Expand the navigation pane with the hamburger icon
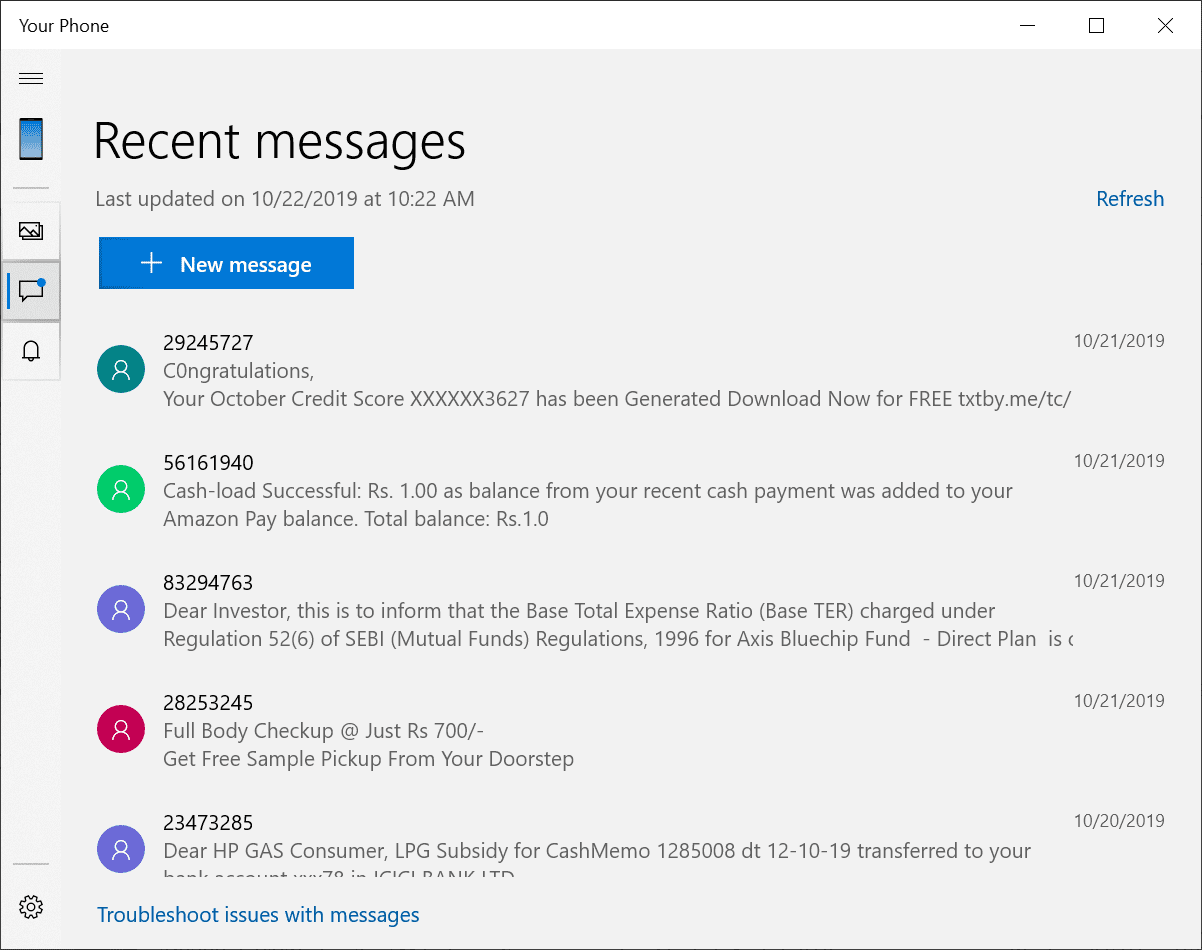Image resolution: width=1202 pixels, height=950 pixels. [31, 78]
